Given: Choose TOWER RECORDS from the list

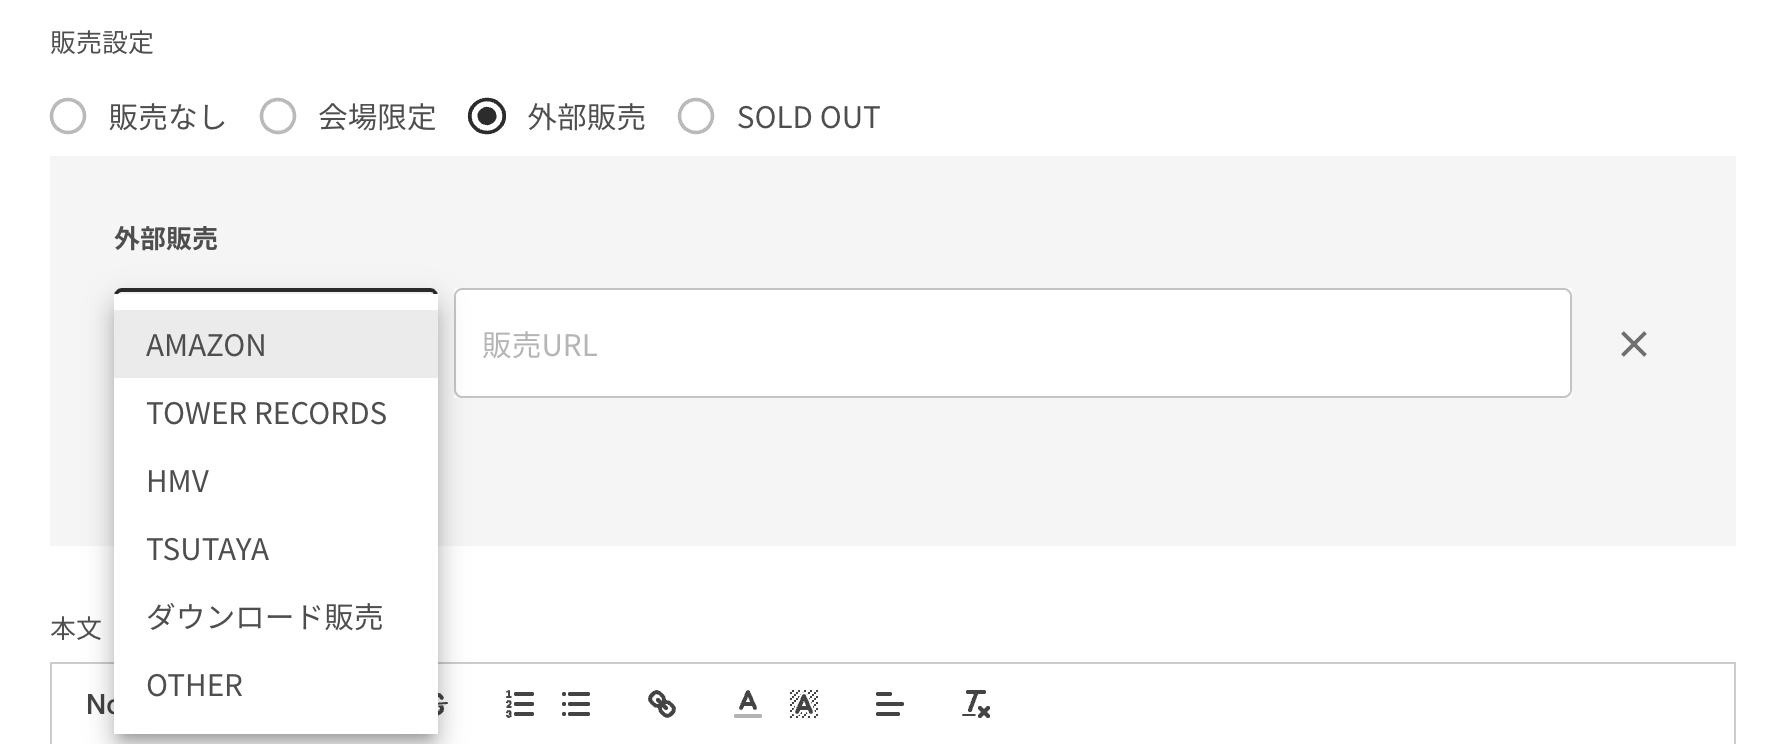Looking at the screenshot, I should pos(276,412).
